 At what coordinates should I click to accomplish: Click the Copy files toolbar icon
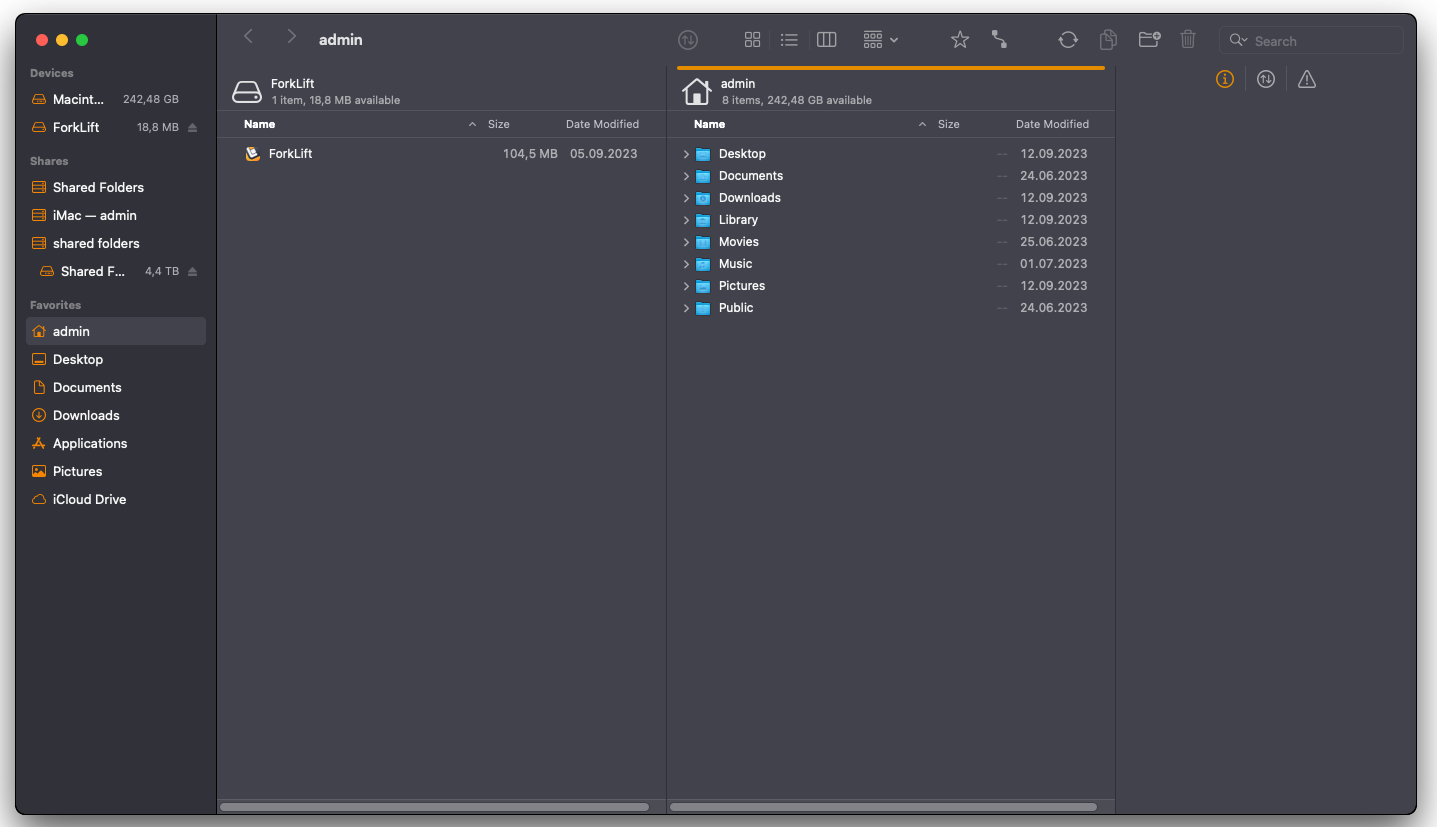[x=1108, y=40]
